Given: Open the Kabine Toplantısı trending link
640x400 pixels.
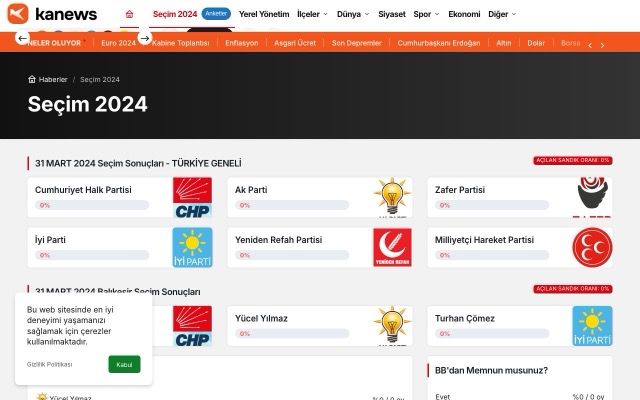Looking at the screenshot, I should pos(180,43).
